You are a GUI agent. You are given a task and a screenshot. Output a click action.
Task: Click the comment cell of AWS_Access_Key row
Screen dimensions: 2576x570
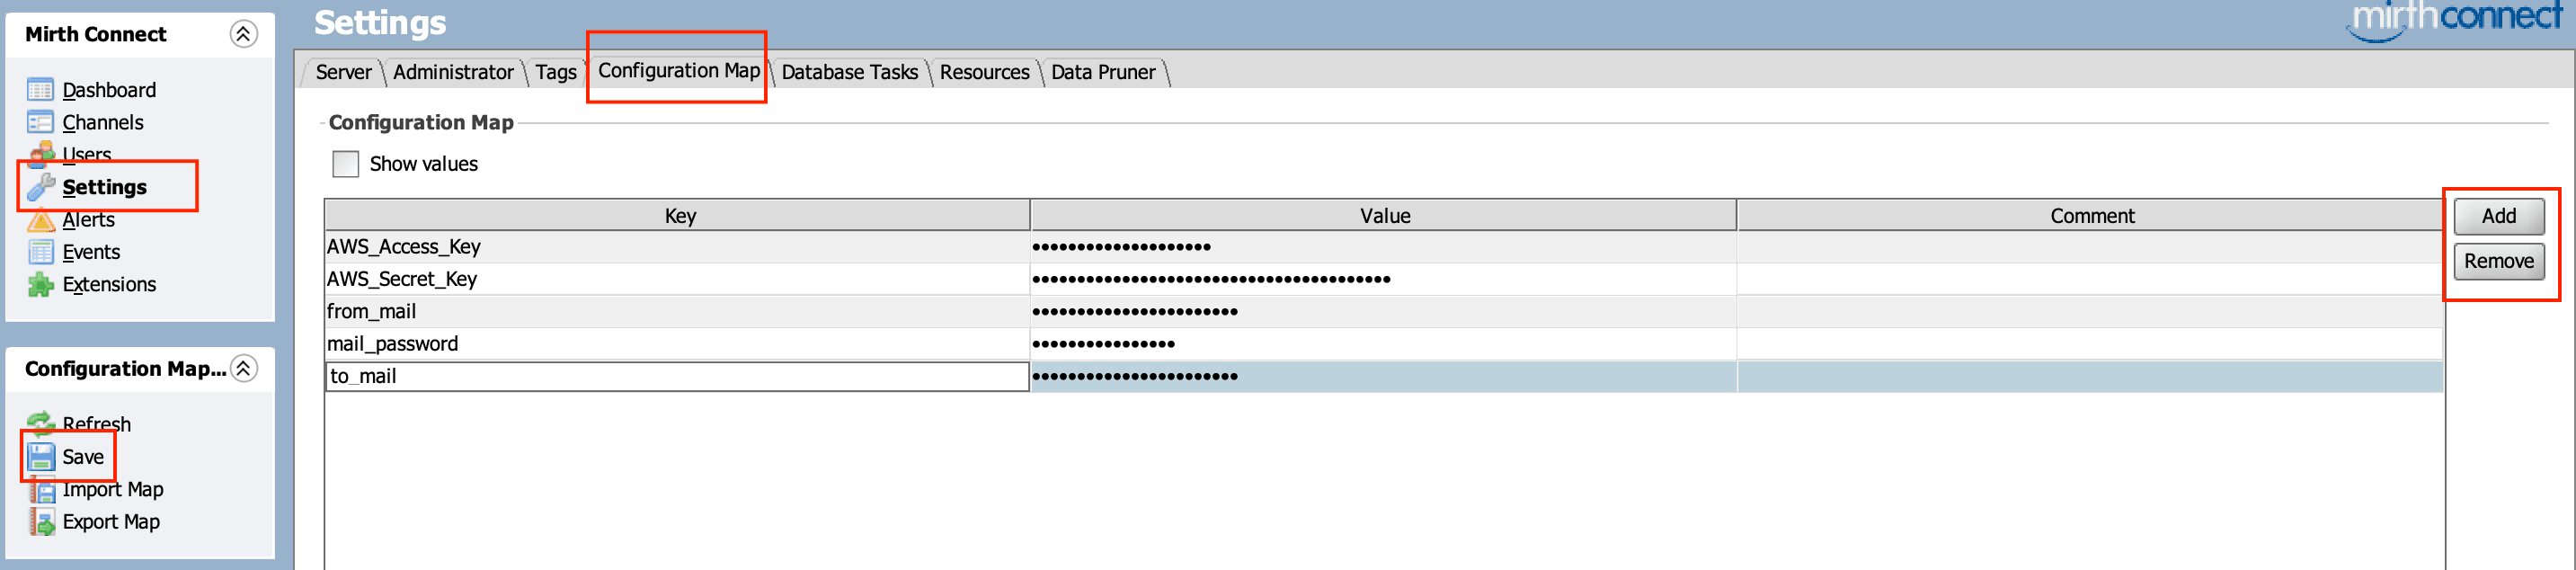2090,247
